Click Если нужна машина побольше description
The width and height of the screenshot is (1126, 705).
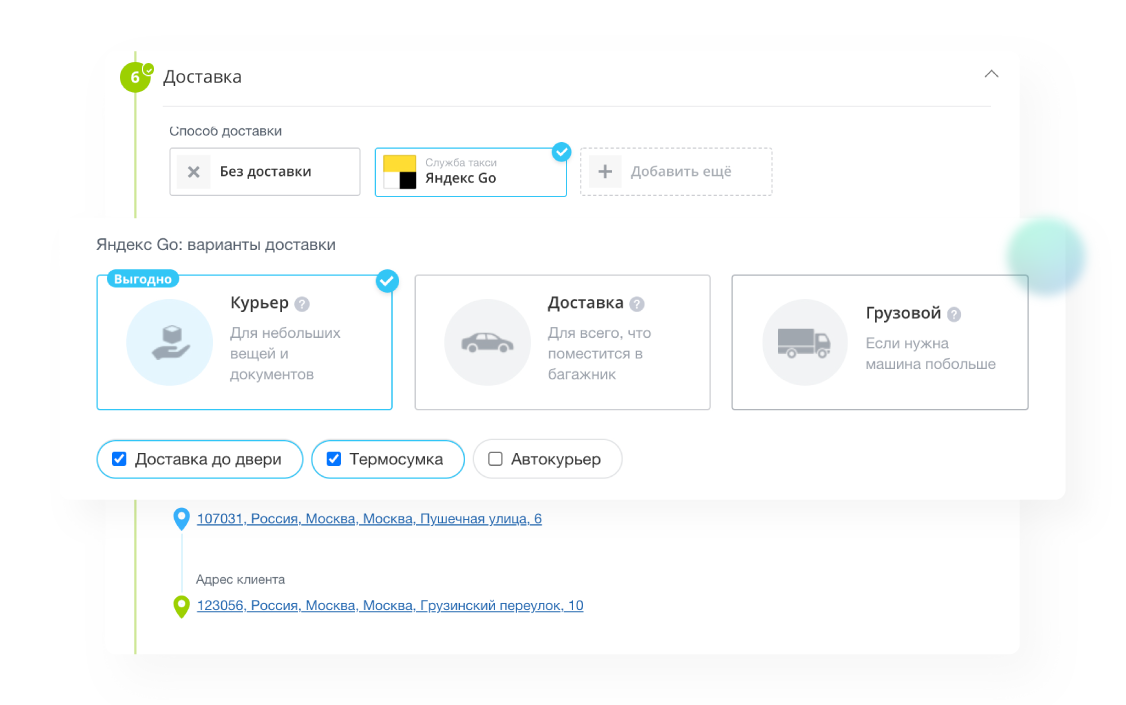coord(931,354)
